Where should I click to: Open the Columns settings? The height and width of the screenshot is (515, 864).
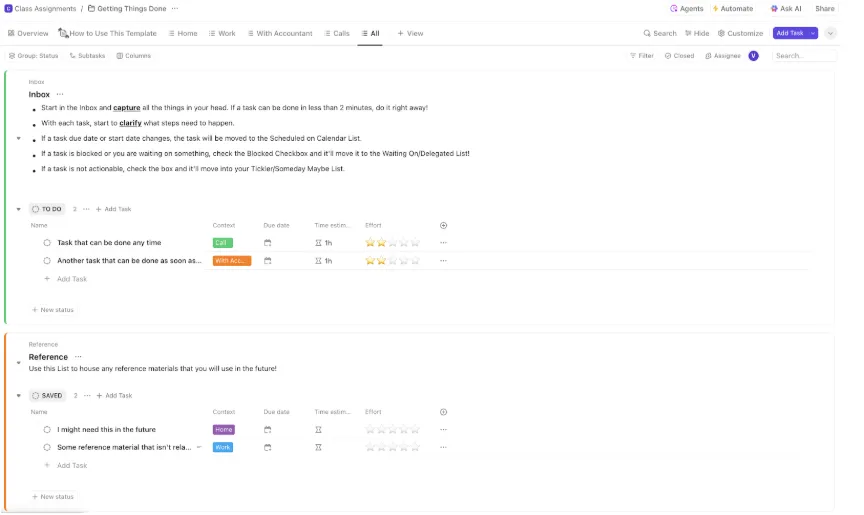(x=133, y=56)
